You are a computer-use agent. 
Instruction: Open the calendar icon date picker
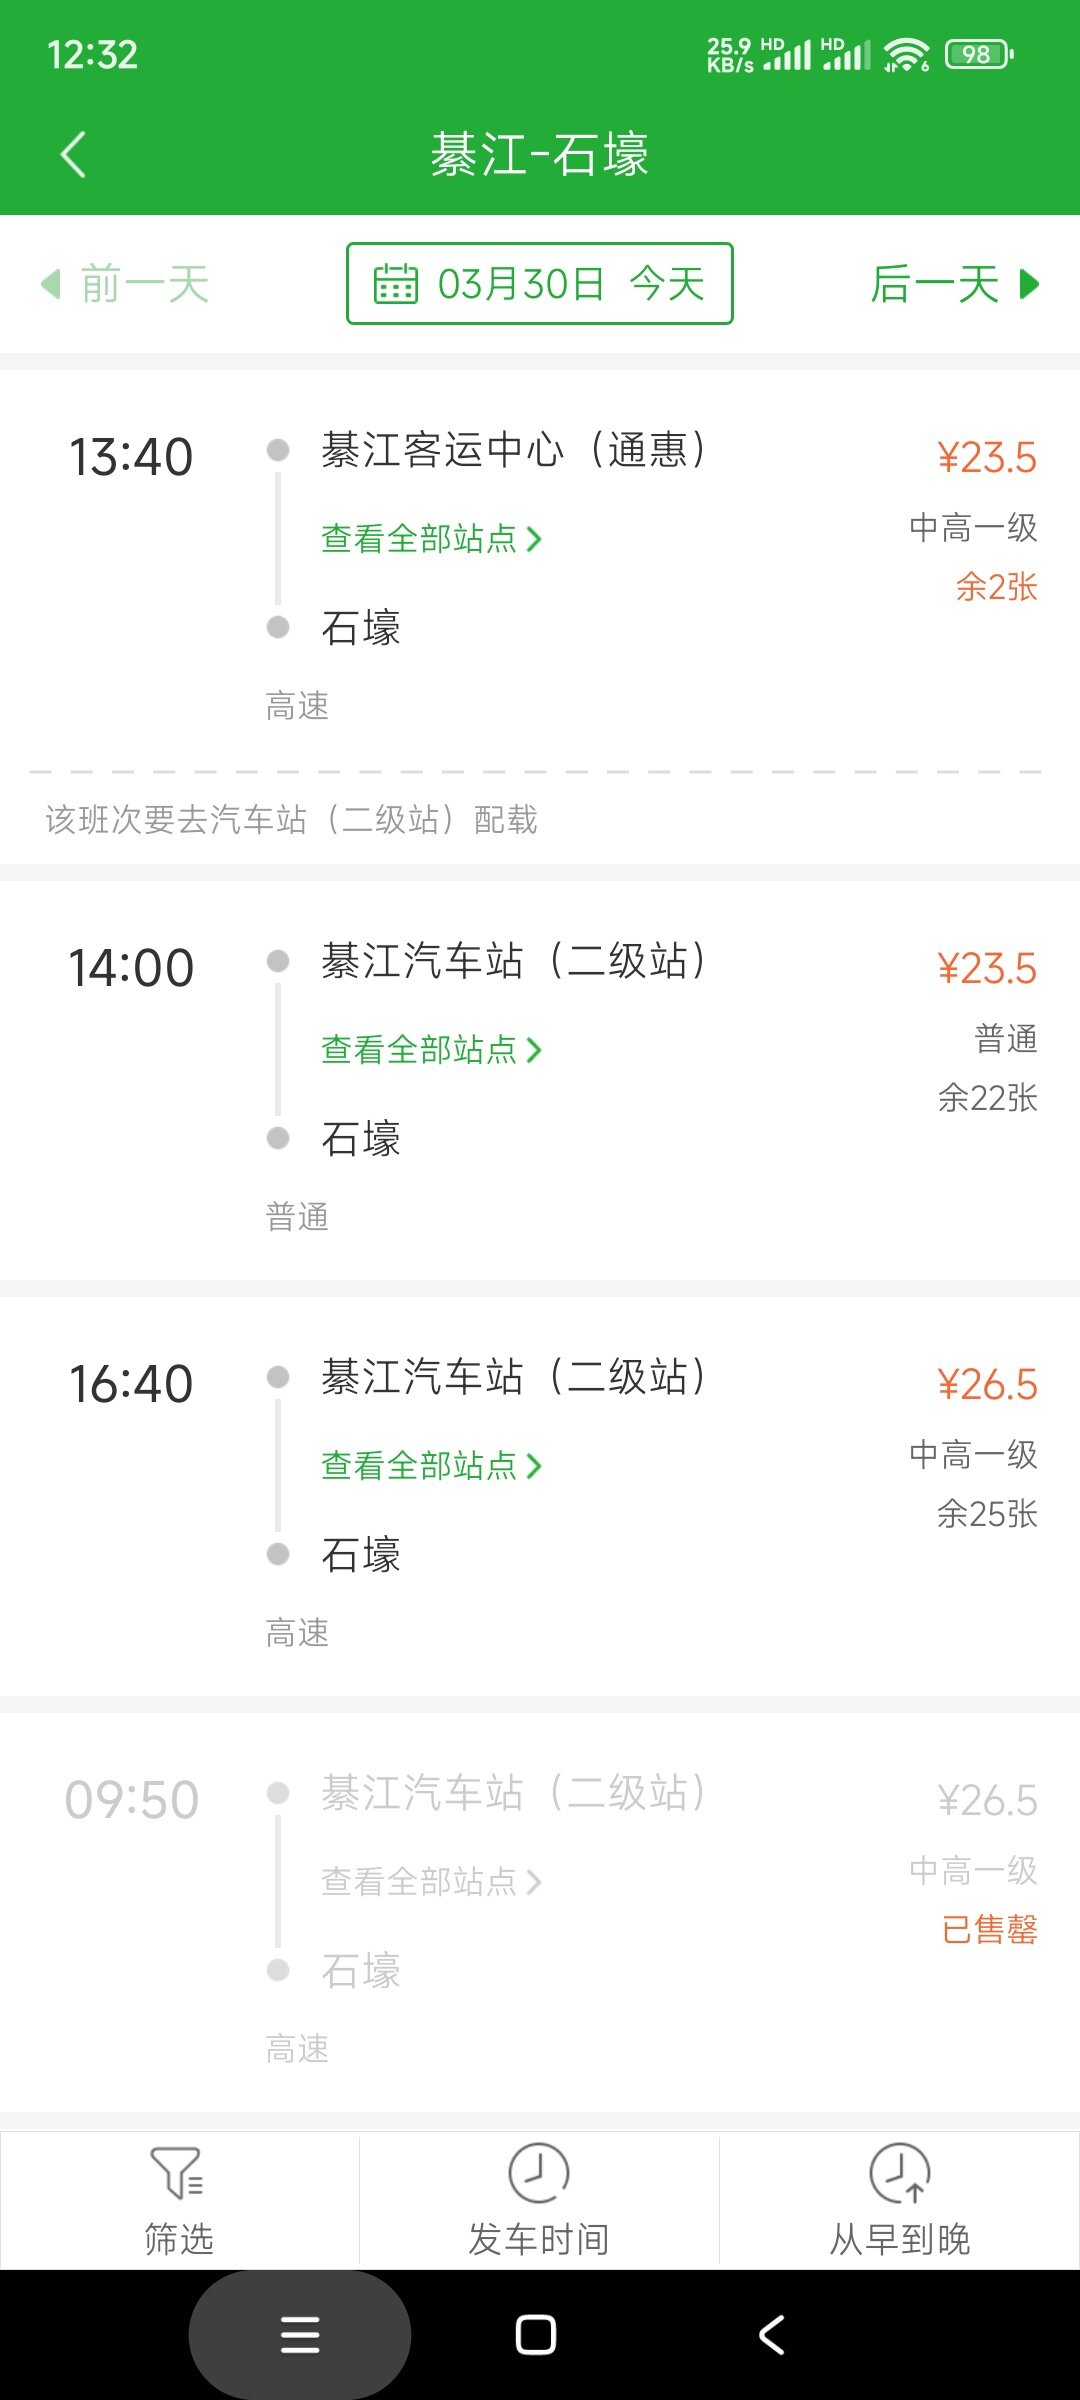pyautogui.click(x=395, y=284)
